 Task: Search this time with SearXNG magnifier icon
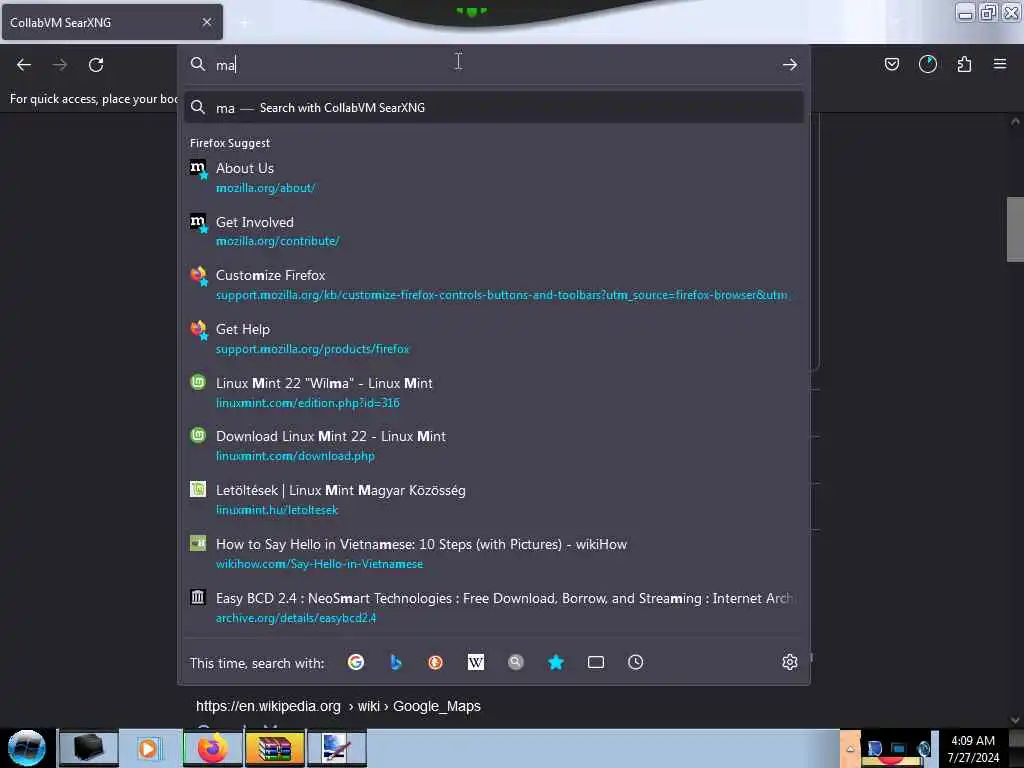point(516,662)
